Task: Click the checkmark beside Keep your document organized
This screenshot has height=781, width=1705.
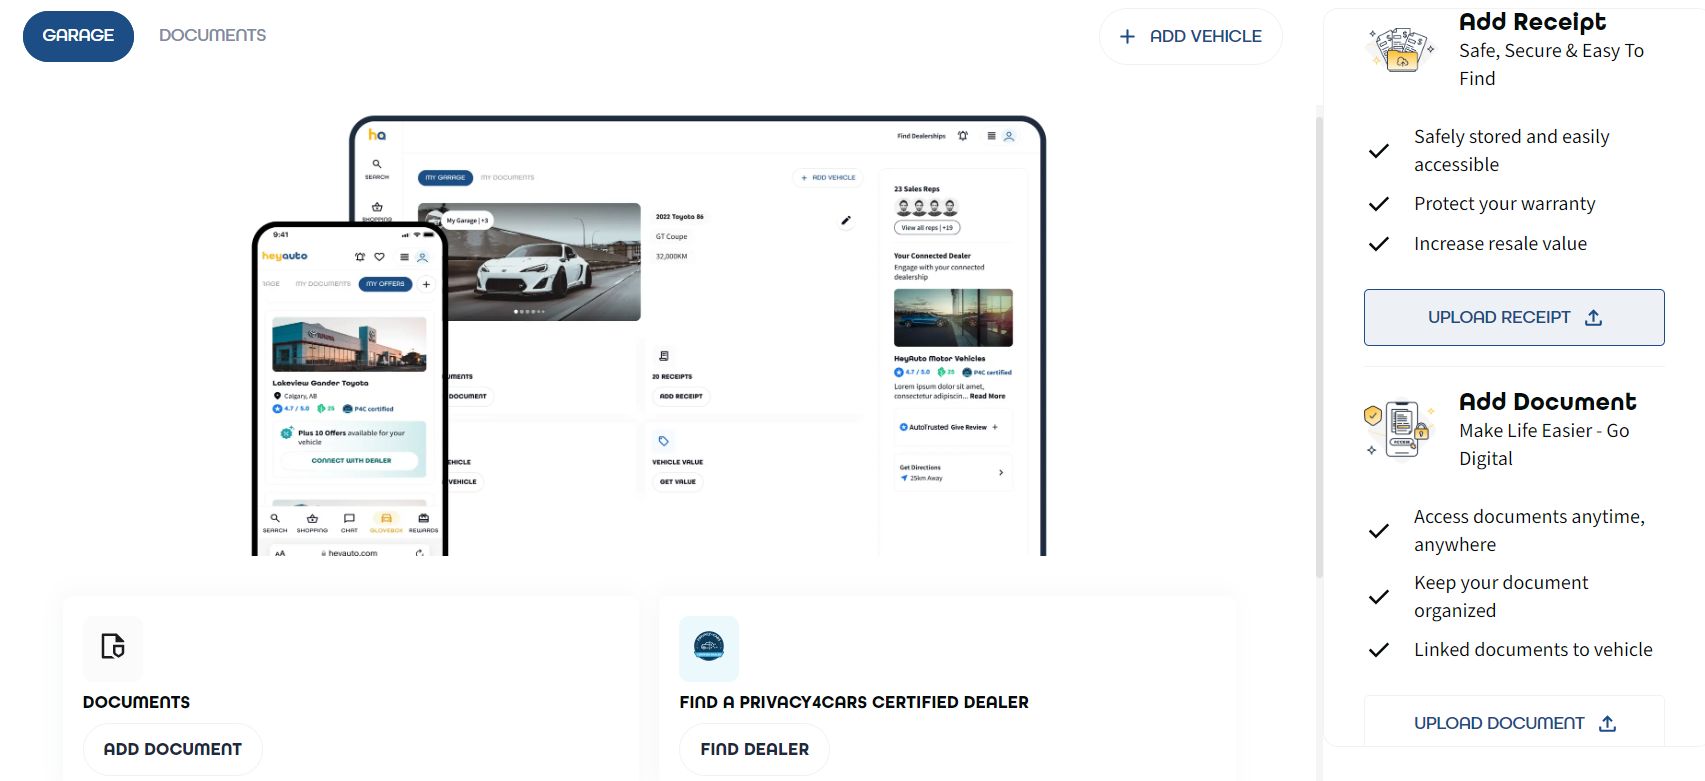Action: [x=1379, y=597]
